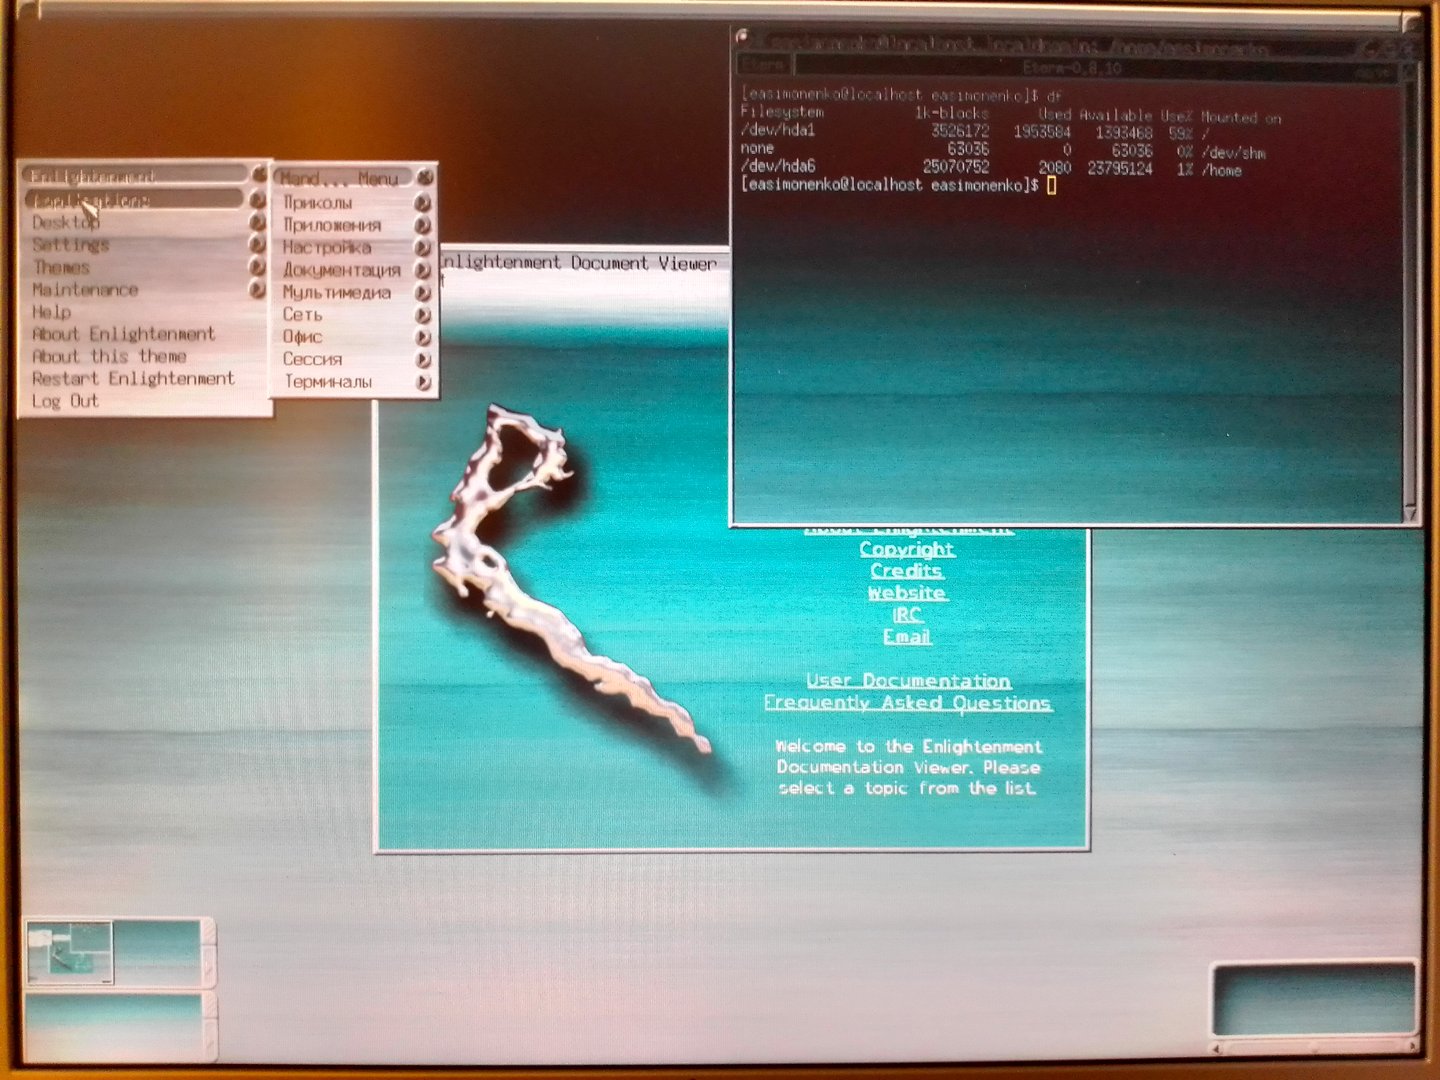Click the iconbox horizontal scrollbar

[x=1315, y=1048]
